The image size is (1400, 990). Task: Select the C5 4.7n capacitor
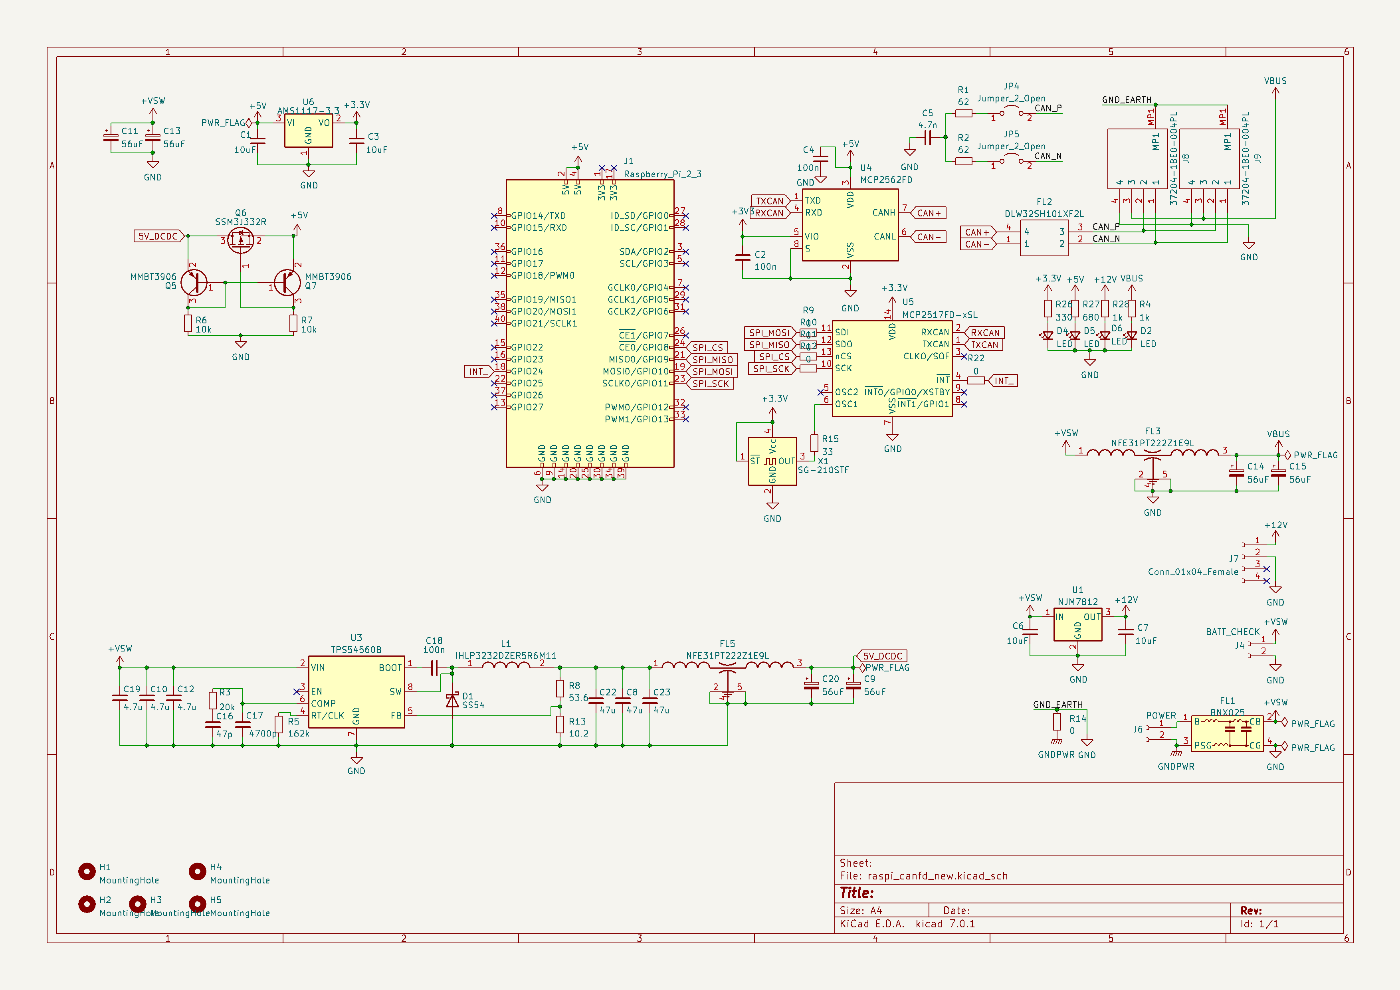coord(929,137)
